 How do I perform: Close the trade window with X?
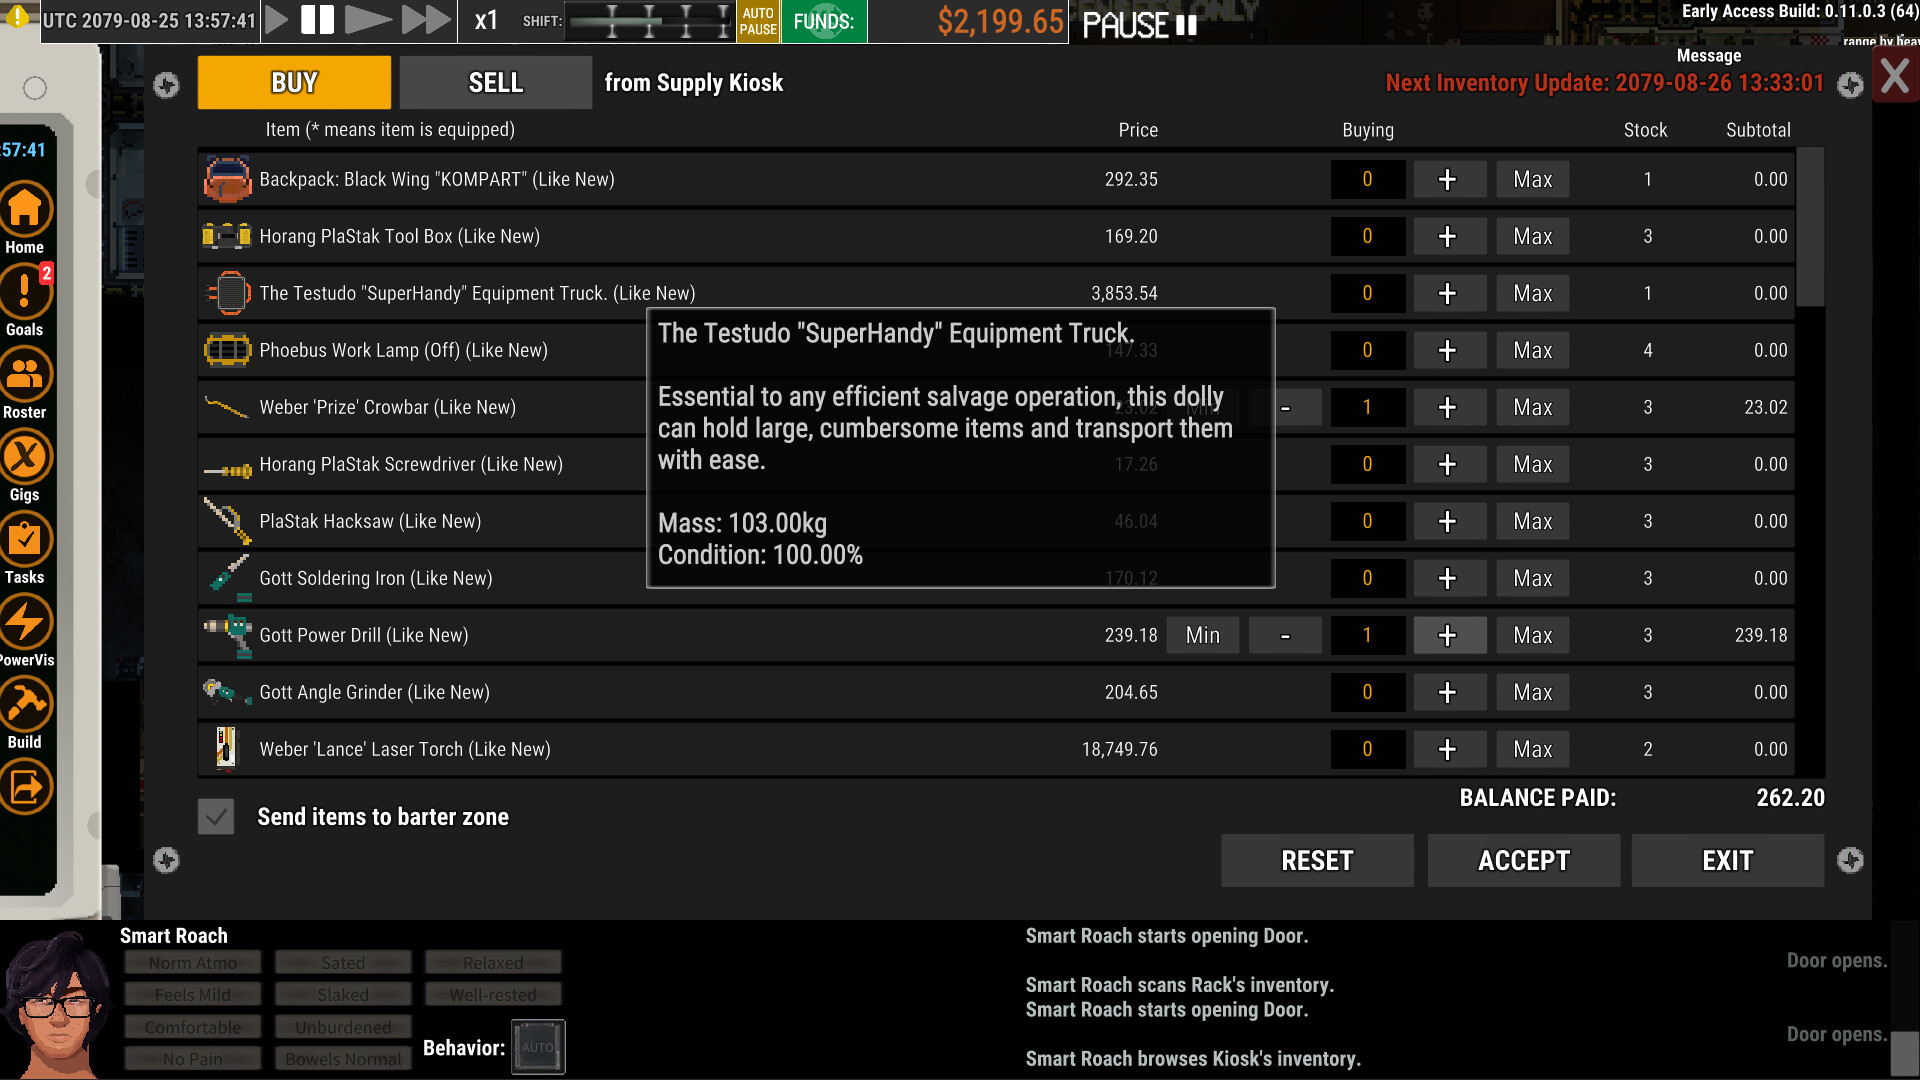pyautogui.click(x=1895, y=76)
